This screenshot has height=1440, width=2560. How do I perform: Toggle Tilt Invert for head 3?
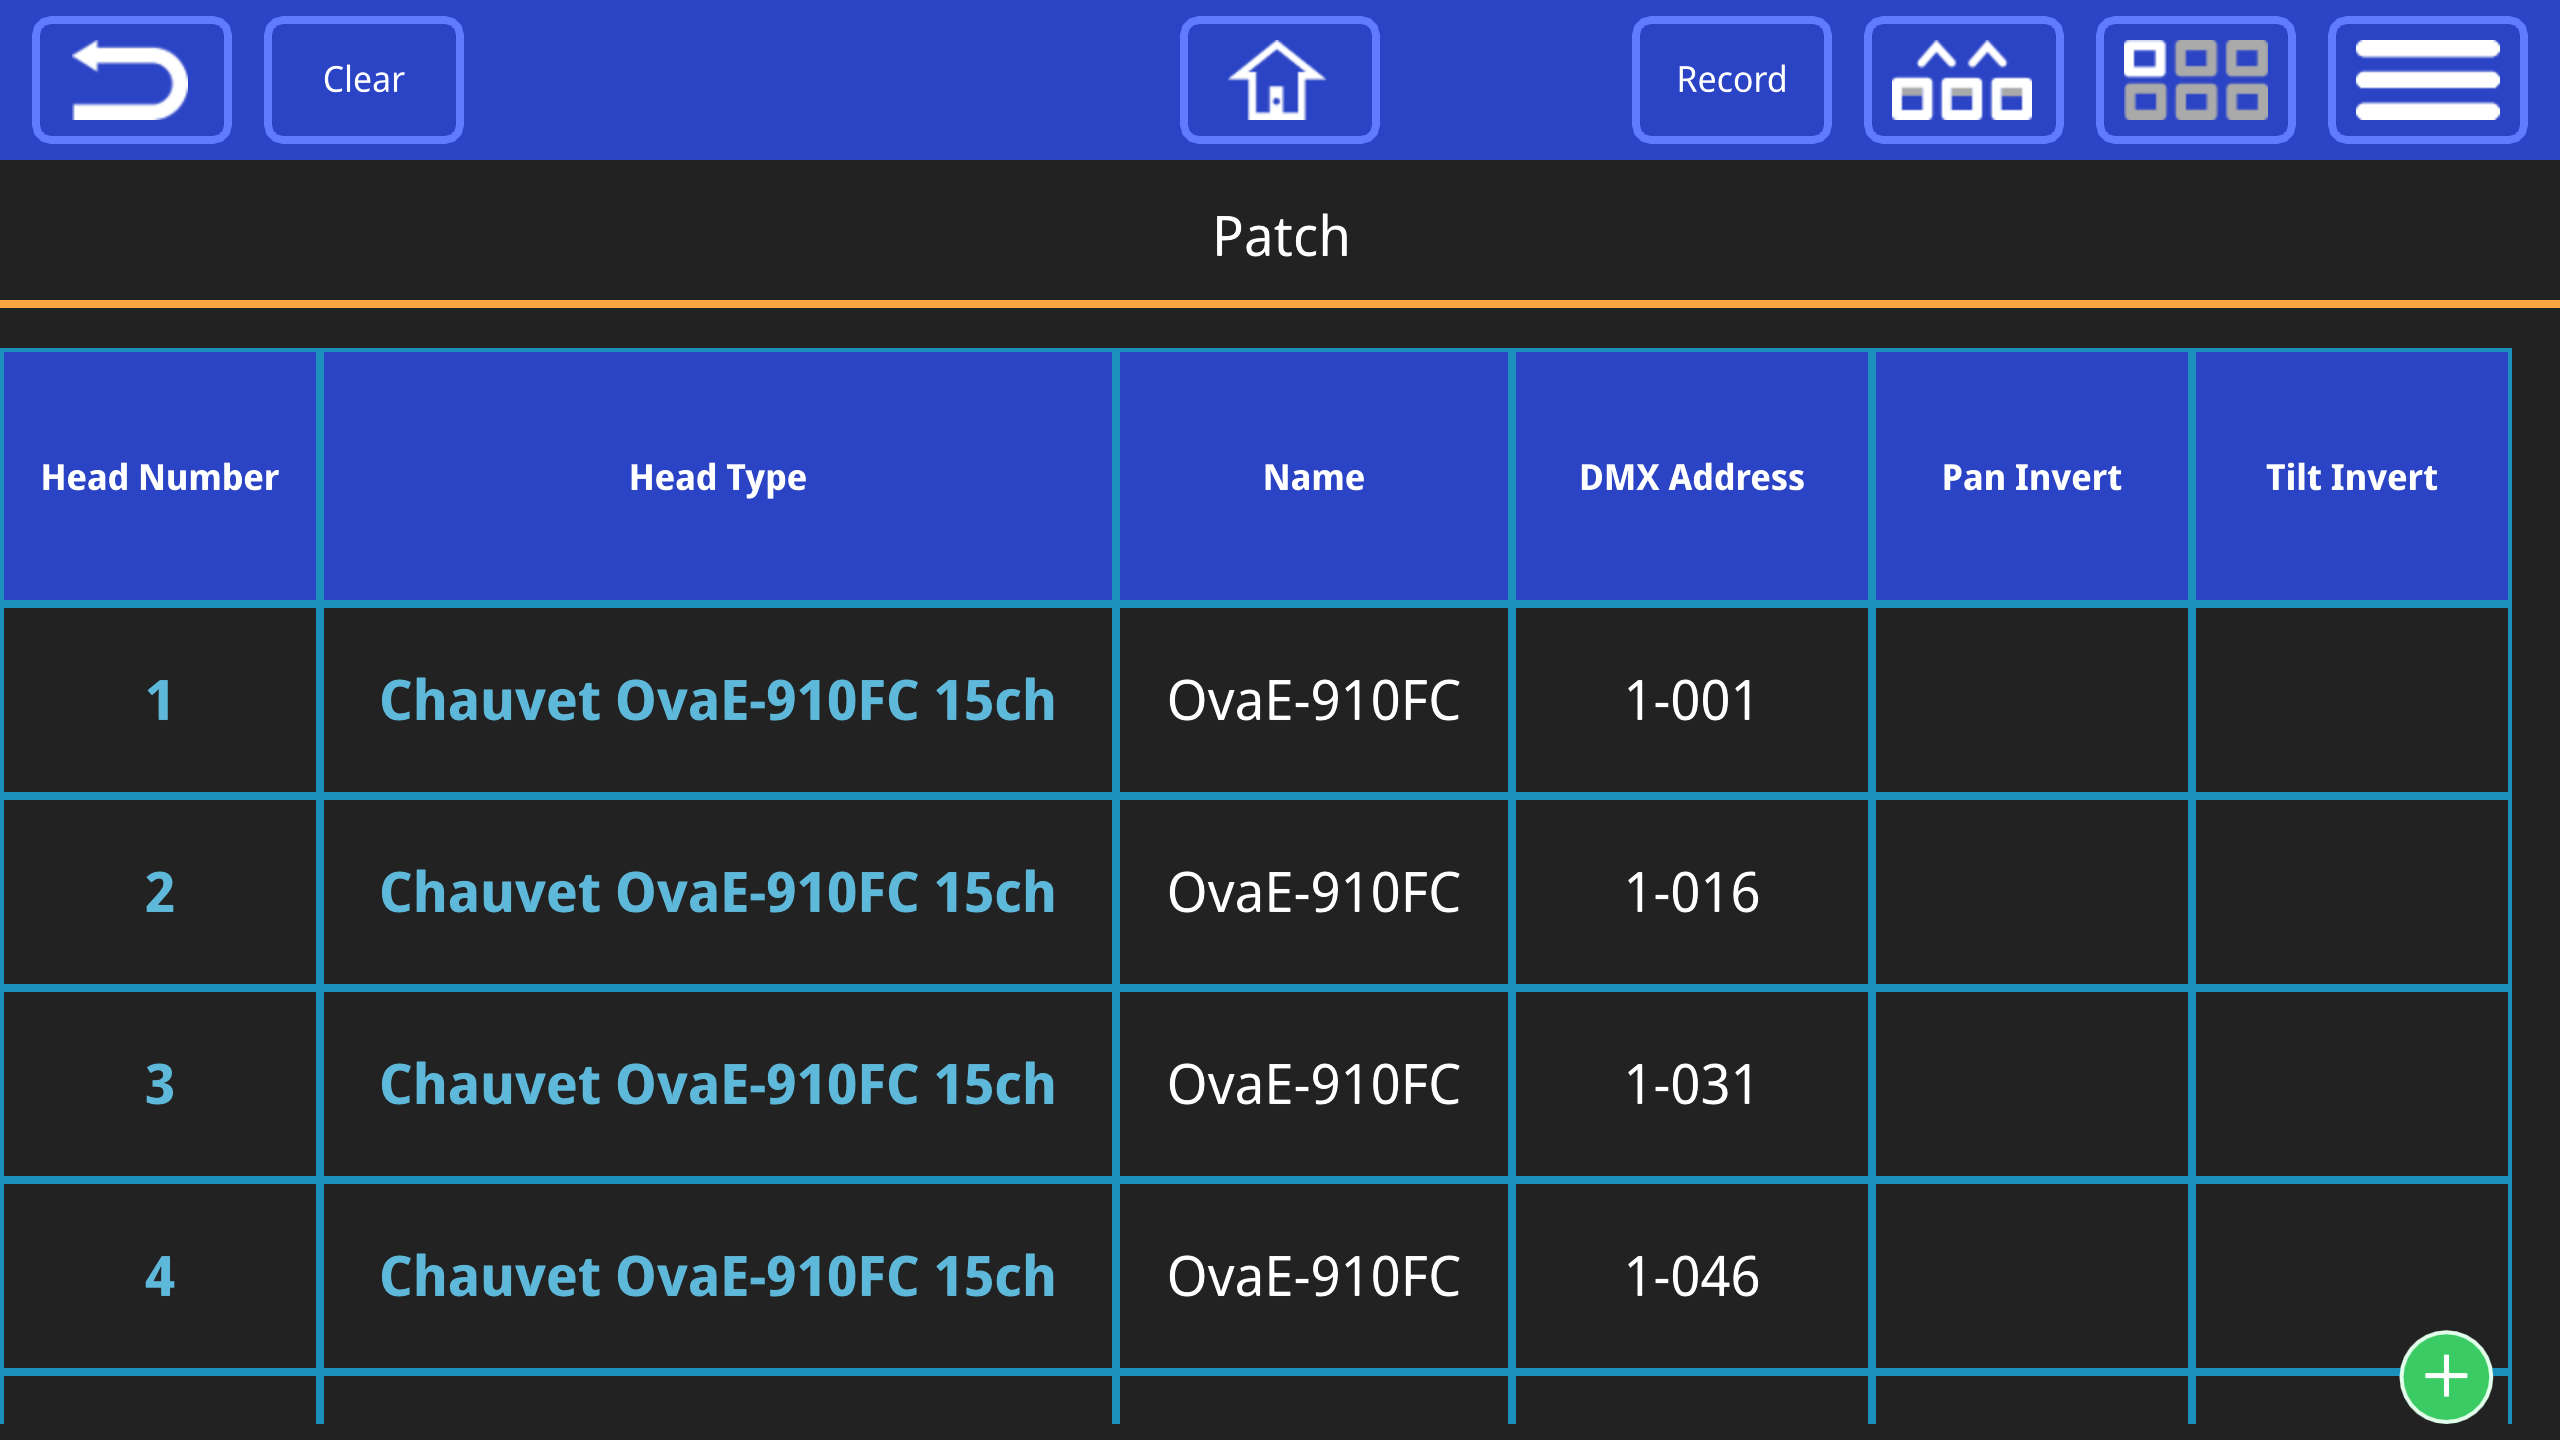[x=2352, y=1084]
